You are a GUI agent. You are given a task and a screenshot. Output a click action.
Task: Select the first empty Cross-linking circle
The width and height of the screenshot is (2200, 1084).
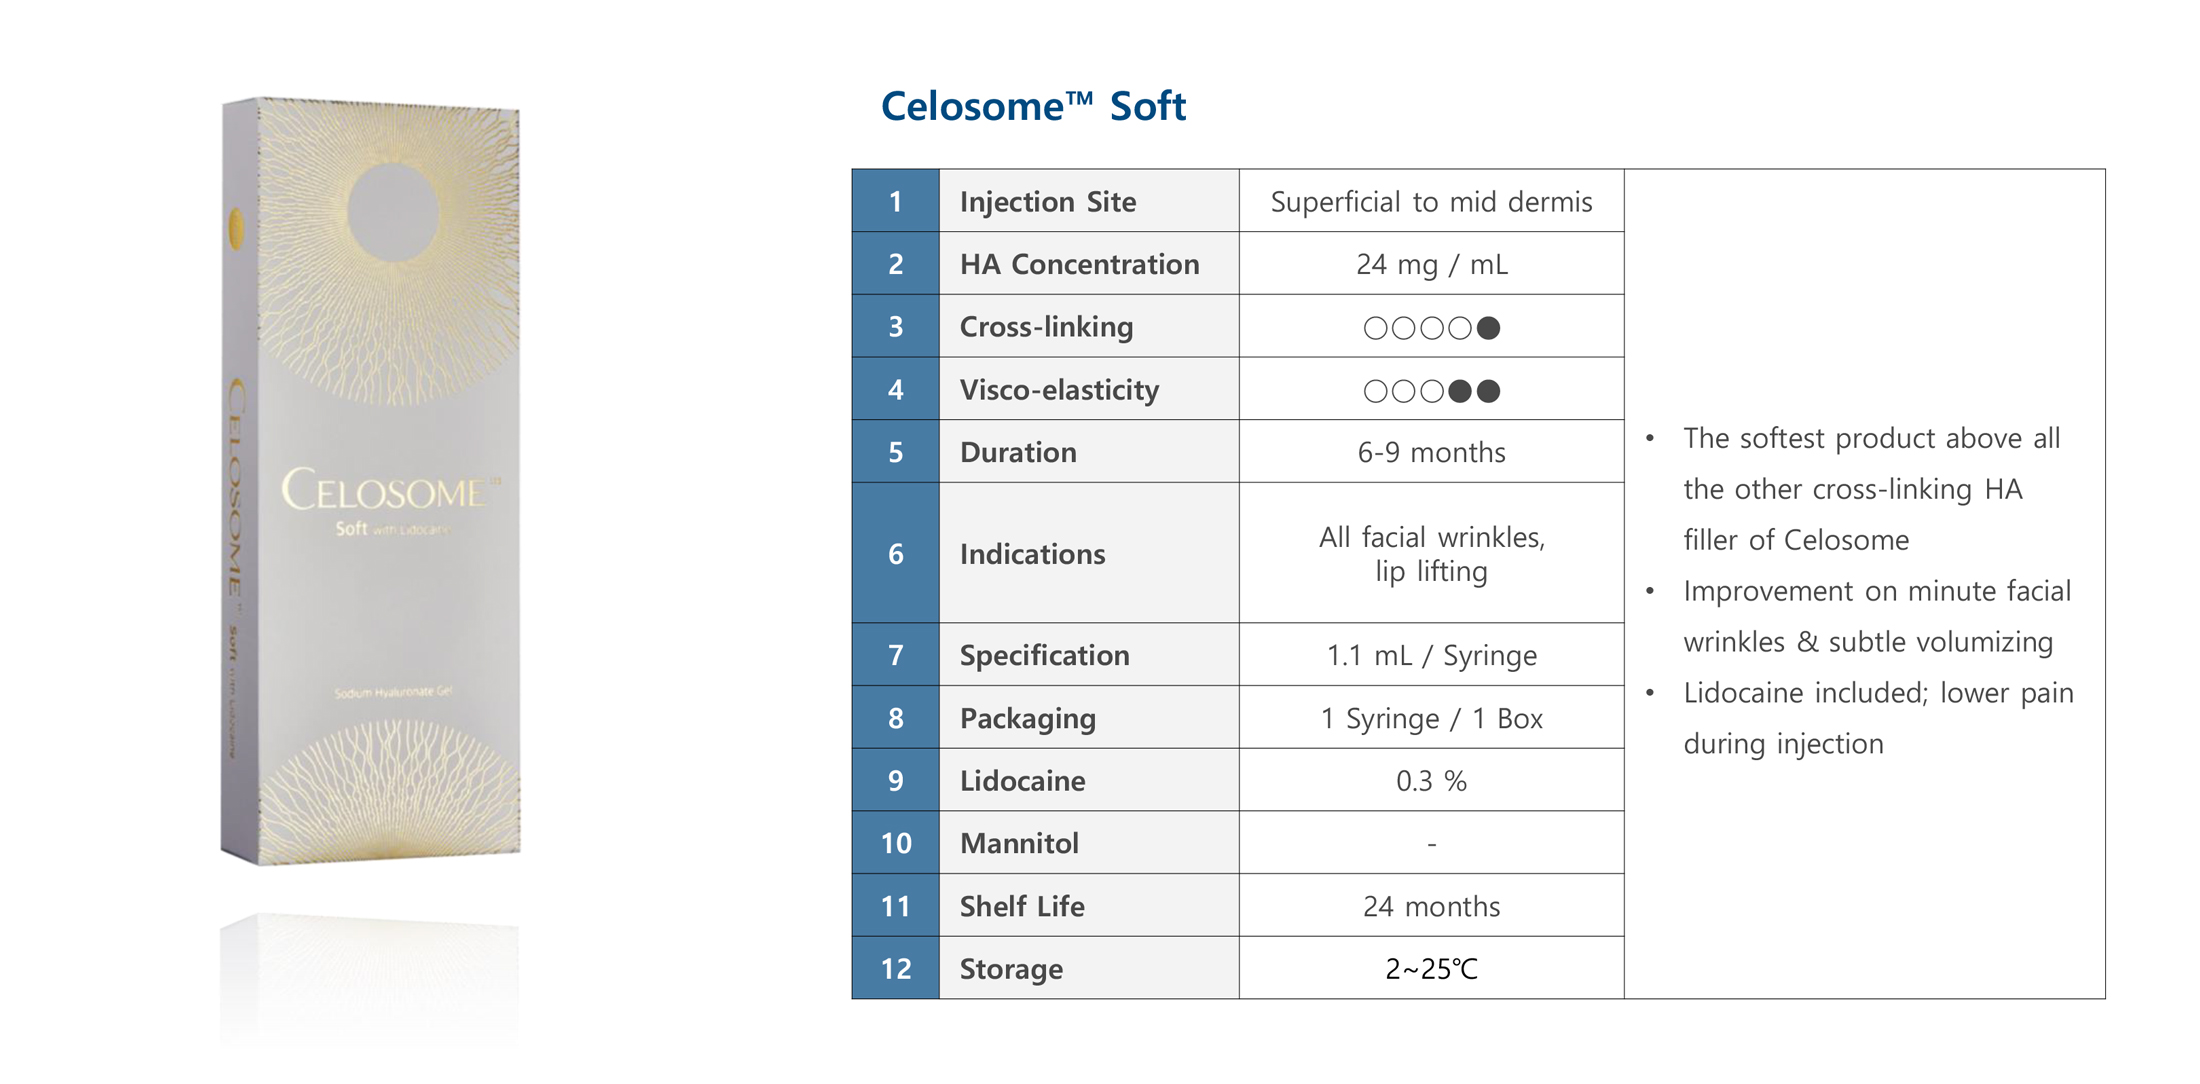(1375, 328)
